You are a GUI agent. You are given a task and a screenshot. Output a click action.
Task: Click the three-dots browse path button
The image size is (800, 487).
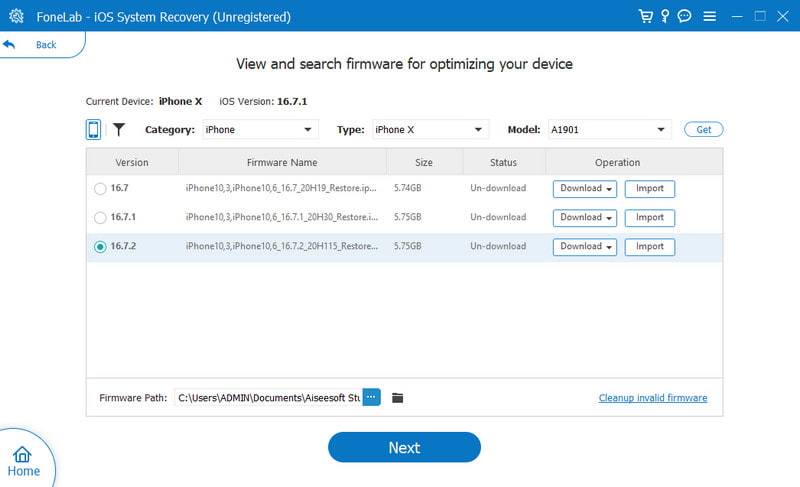(371, 397)
